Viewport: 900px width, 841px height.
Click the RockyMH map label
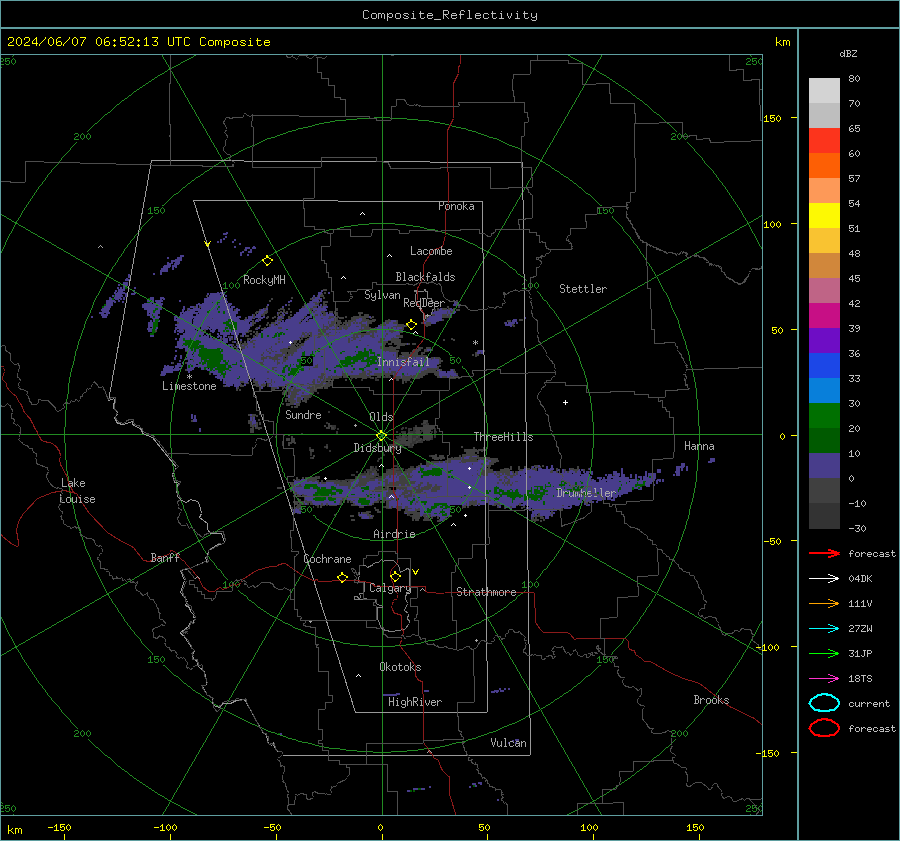click(264, 280)
